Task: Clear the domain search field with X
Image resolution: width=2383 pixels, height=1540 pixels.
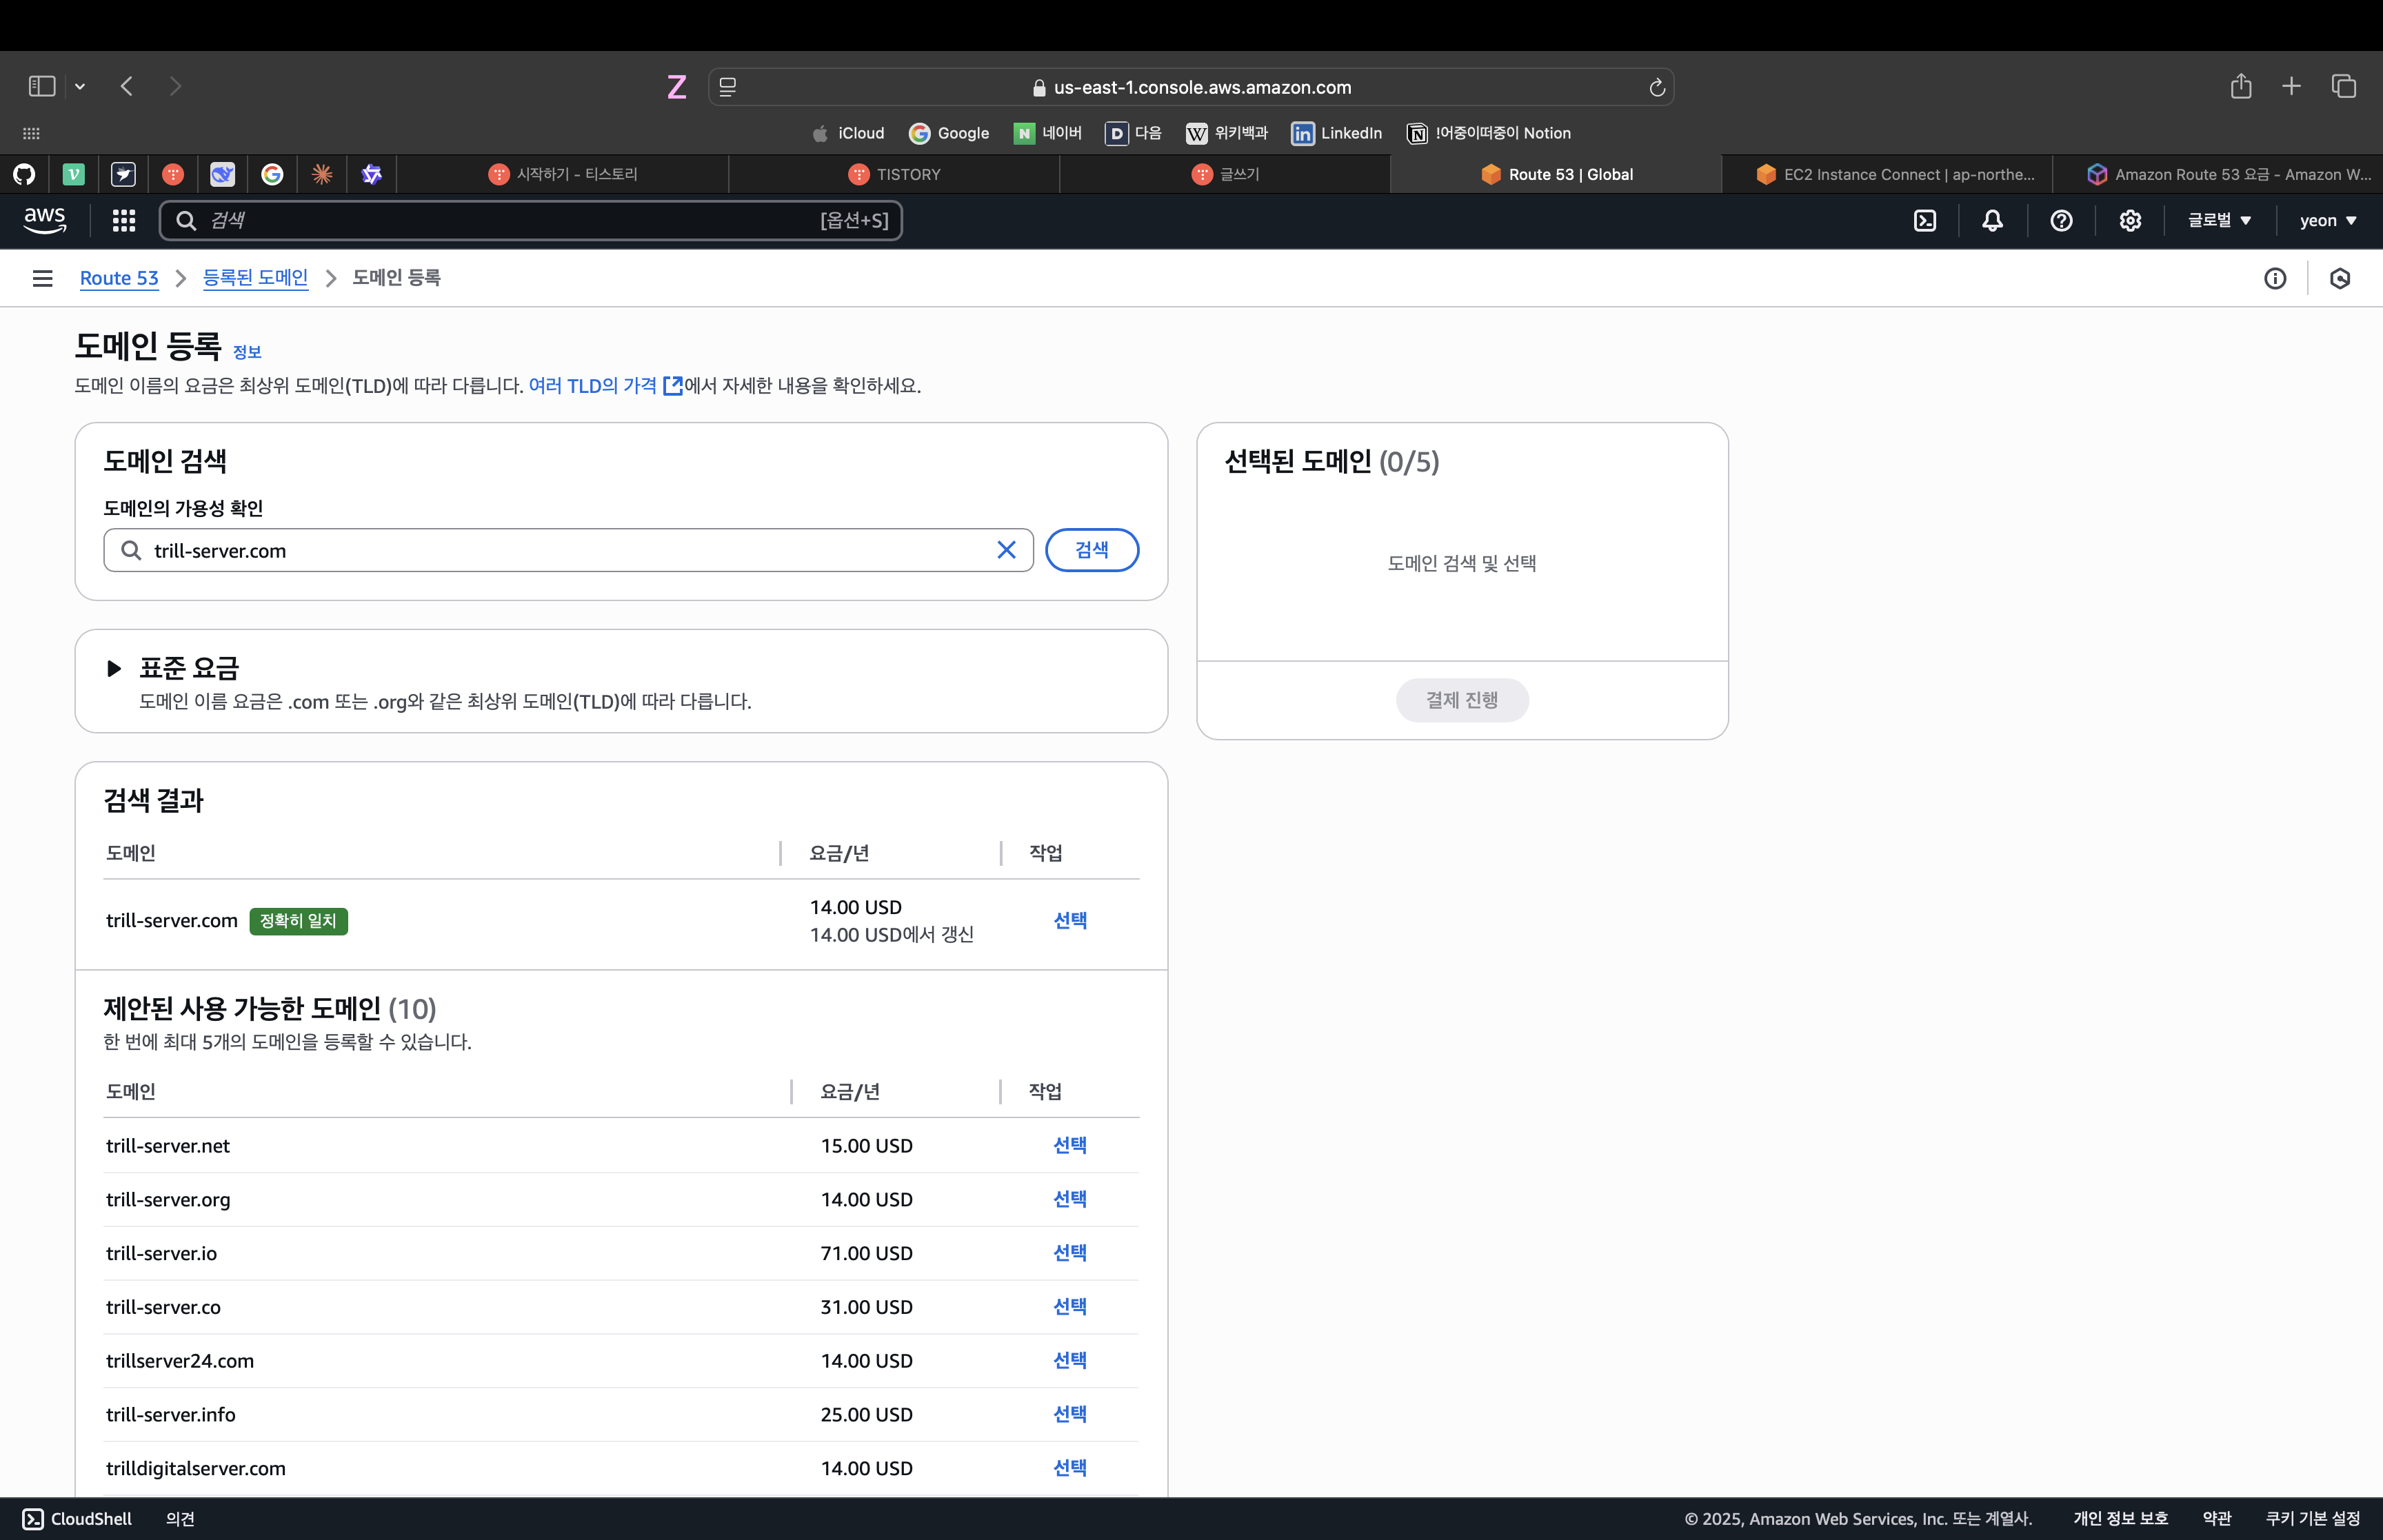Action: 1006,550
